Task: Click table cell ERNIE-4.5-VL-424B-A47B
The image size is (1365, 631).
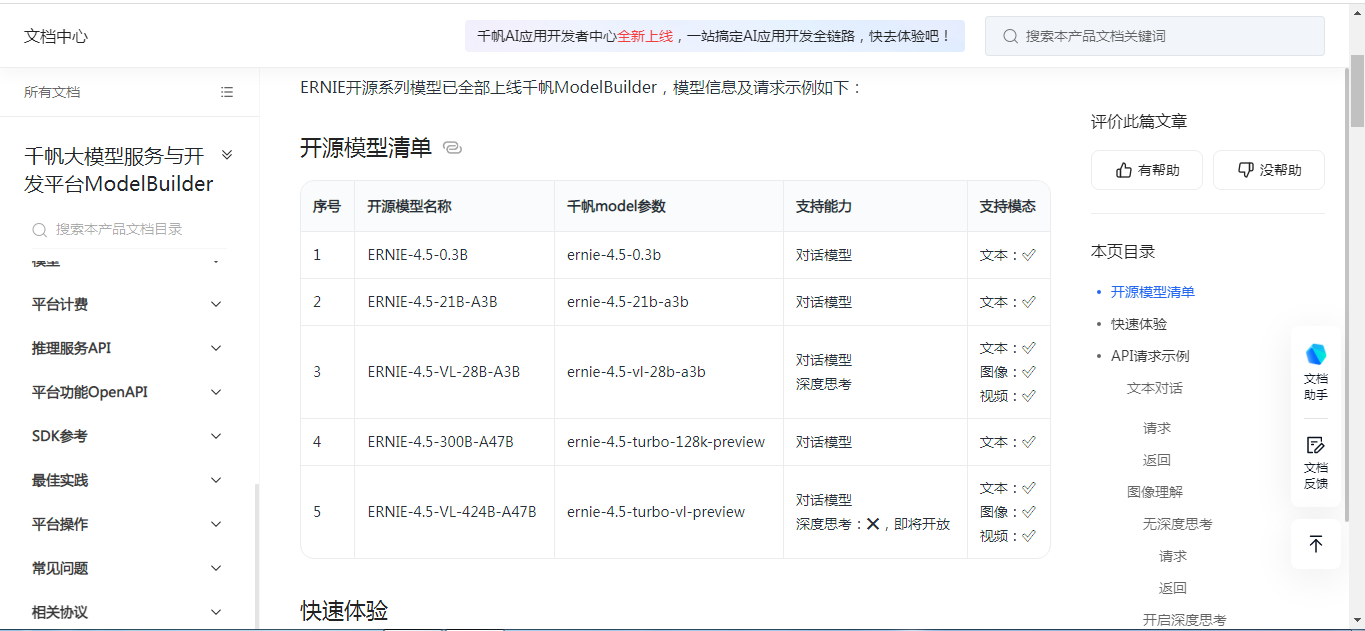Action: click(452, 512)
